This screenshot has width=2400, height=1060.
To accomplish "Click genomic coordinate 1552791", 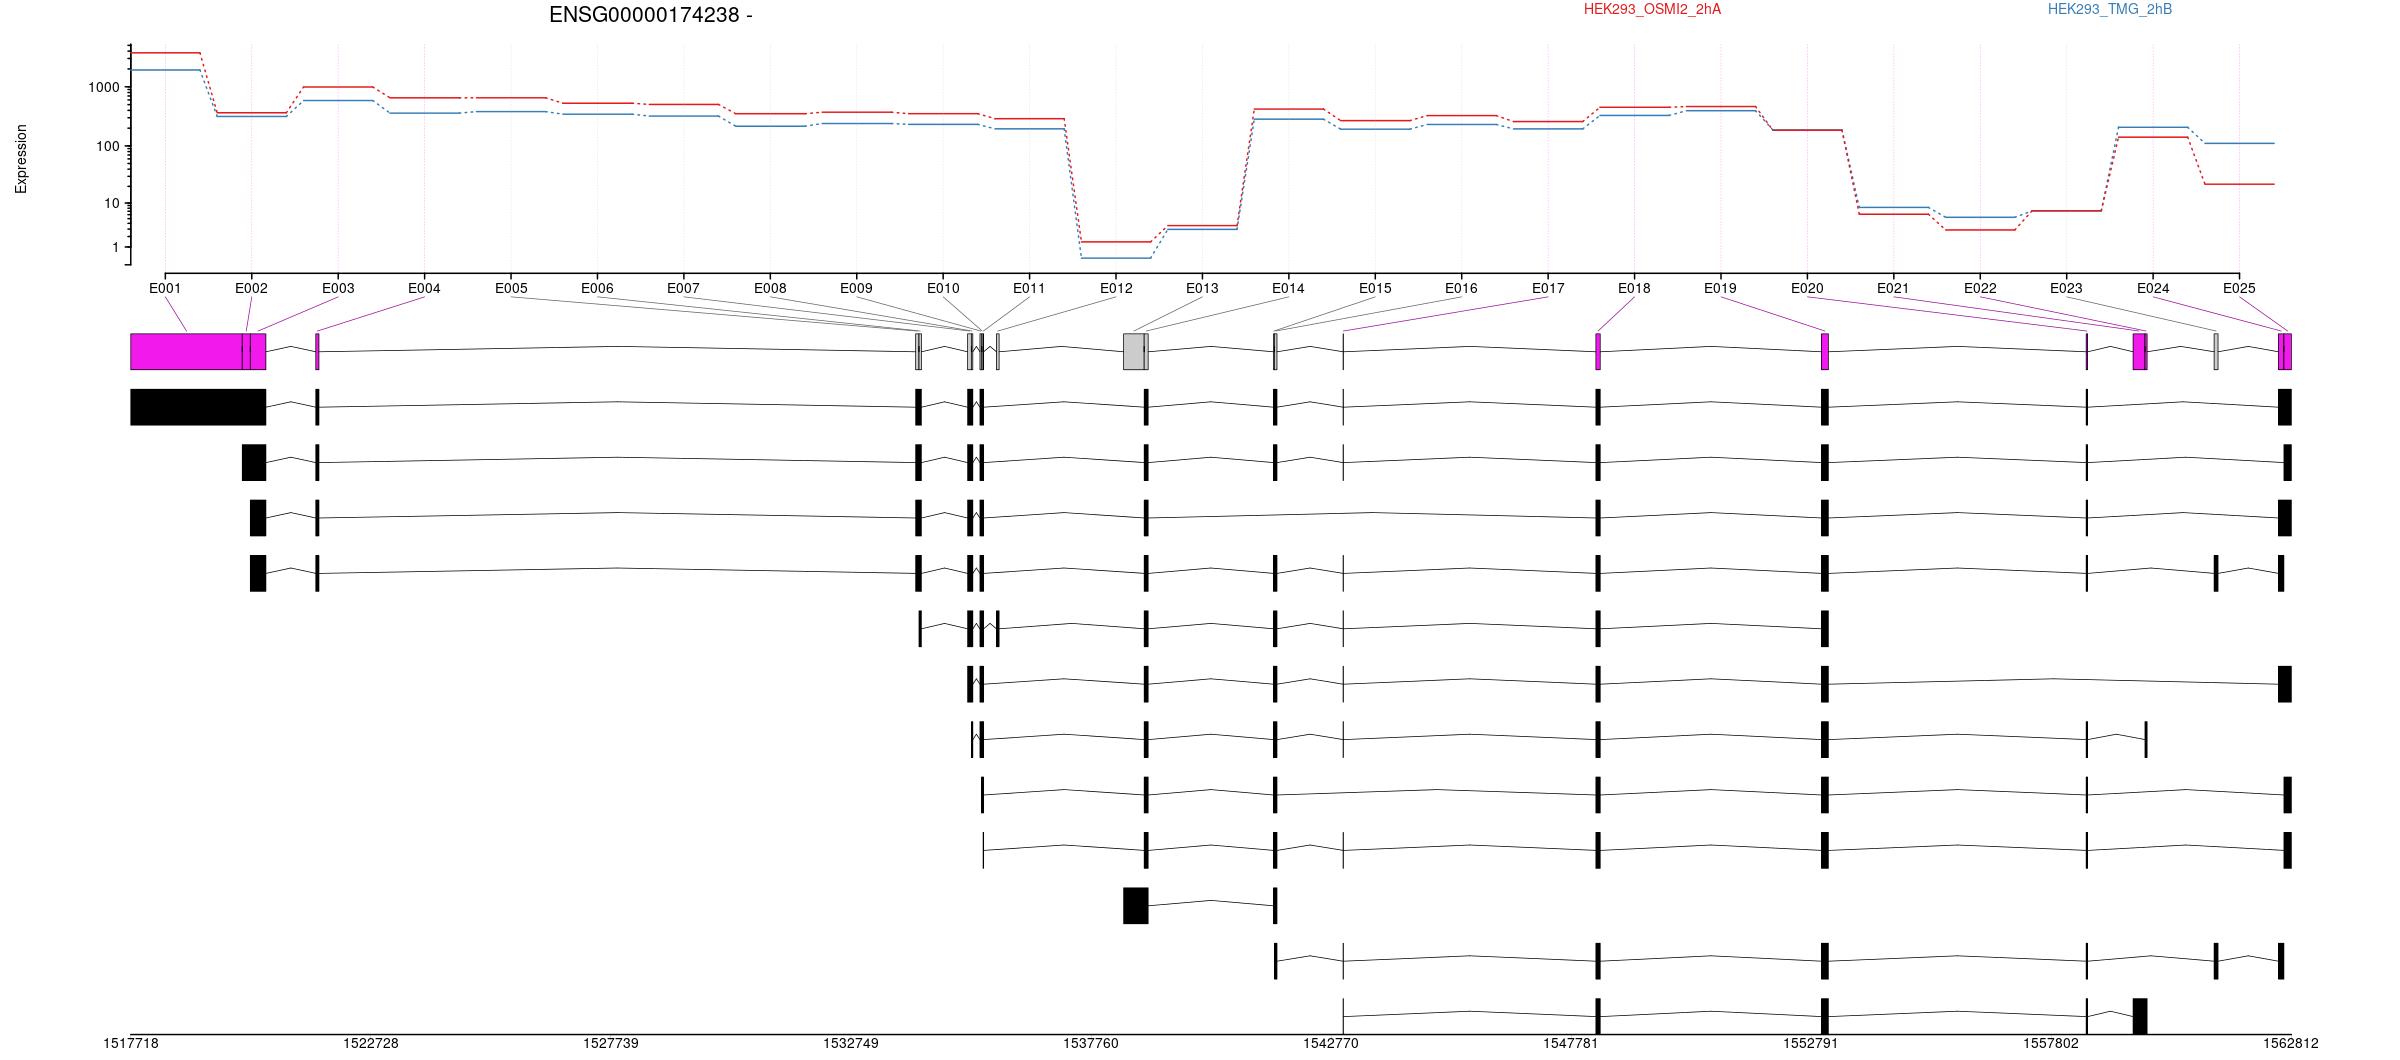I will (1811, 1043).
